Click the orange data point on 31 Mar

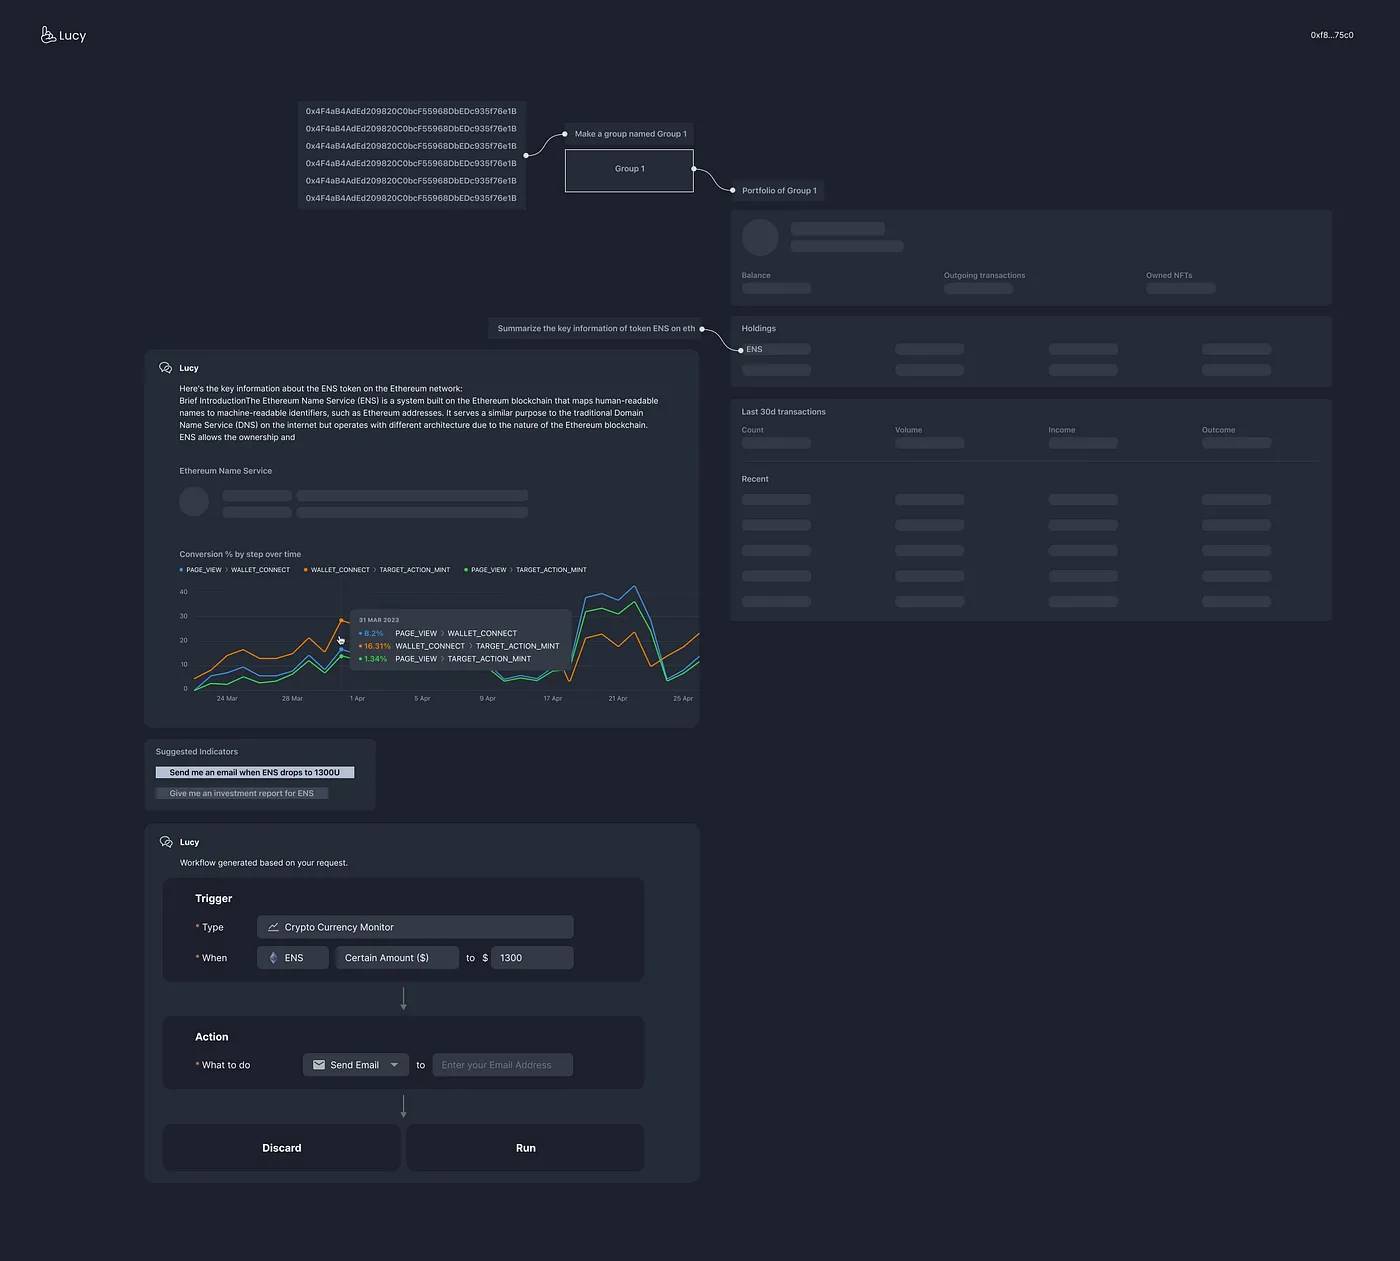pyautogui.click(x=342, y=621)
